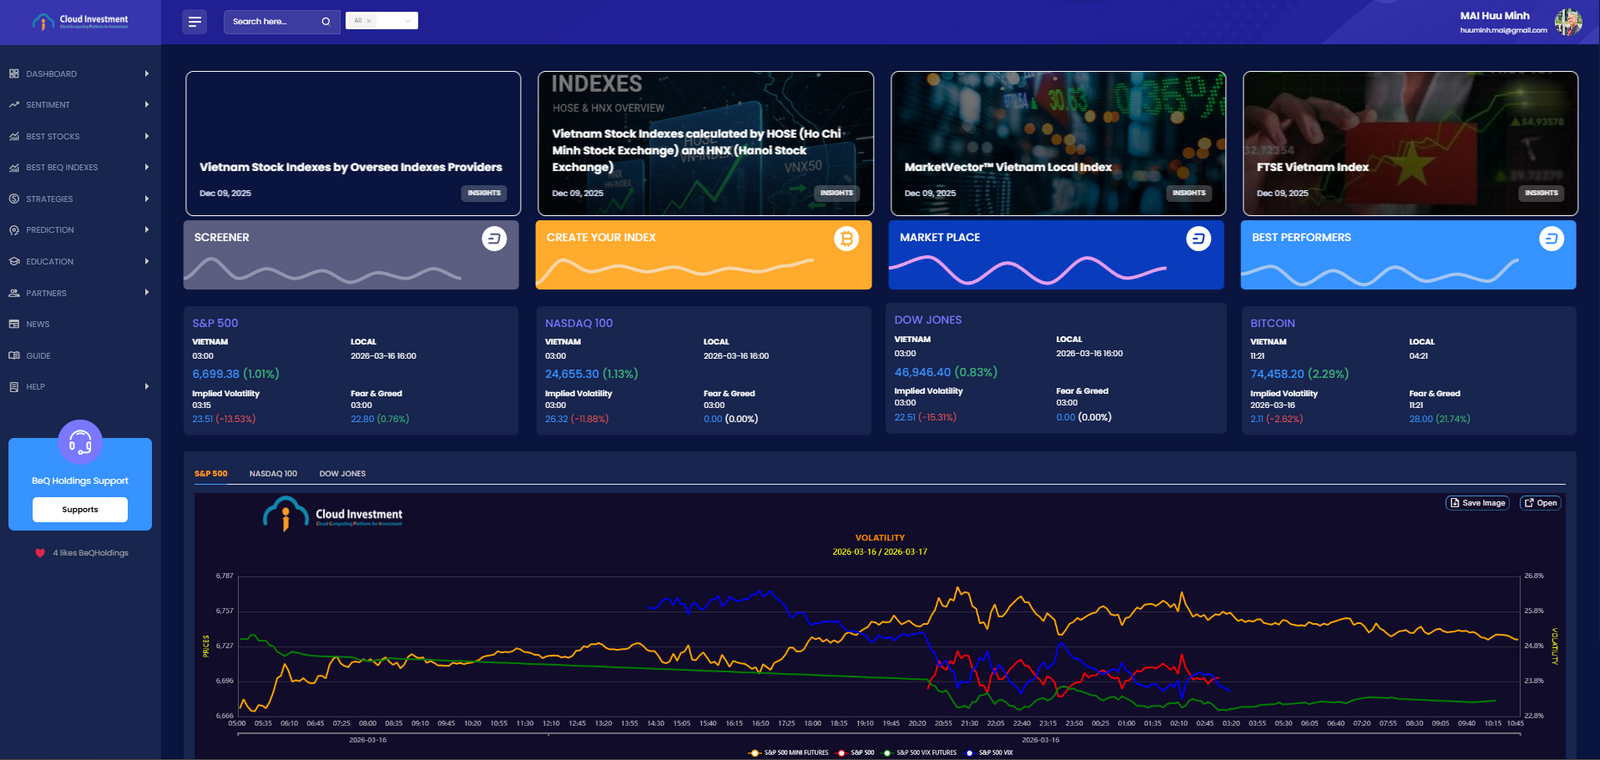Toggle the S&P 500 VIX Futures legend series
The width and height of the screenshot is (1600, 760).
point(920,753)
